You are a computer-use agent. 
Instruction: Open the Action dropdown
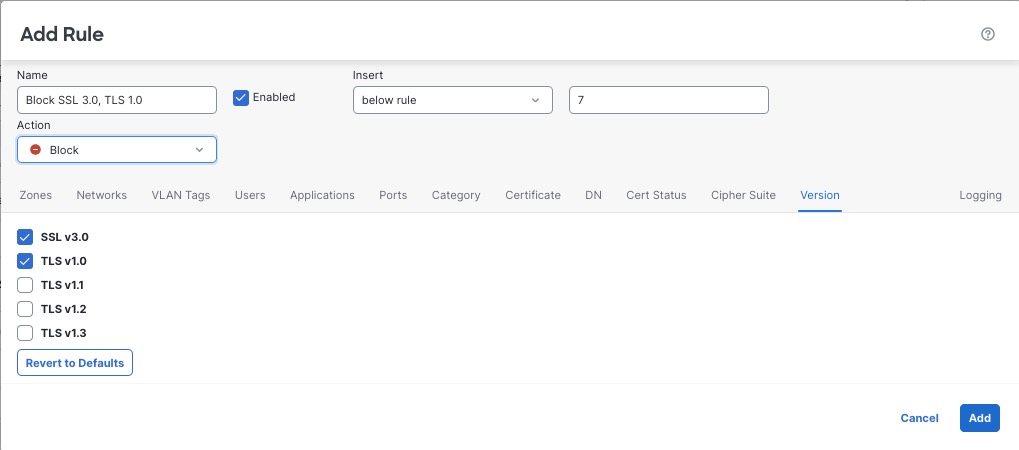(x=117, y=150)
